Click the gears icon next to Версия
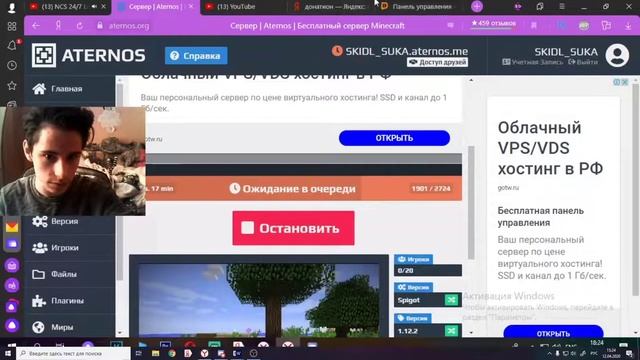The width and height of the screenshot is (640, 360). point(40,221)
